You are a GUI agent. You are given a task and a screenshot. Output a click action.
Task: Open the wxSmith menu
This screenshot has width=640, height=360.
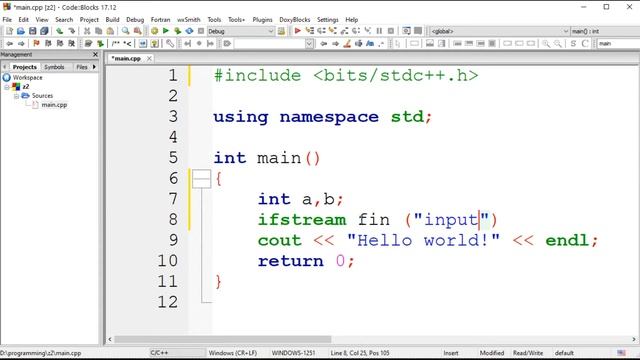[189, 20]
